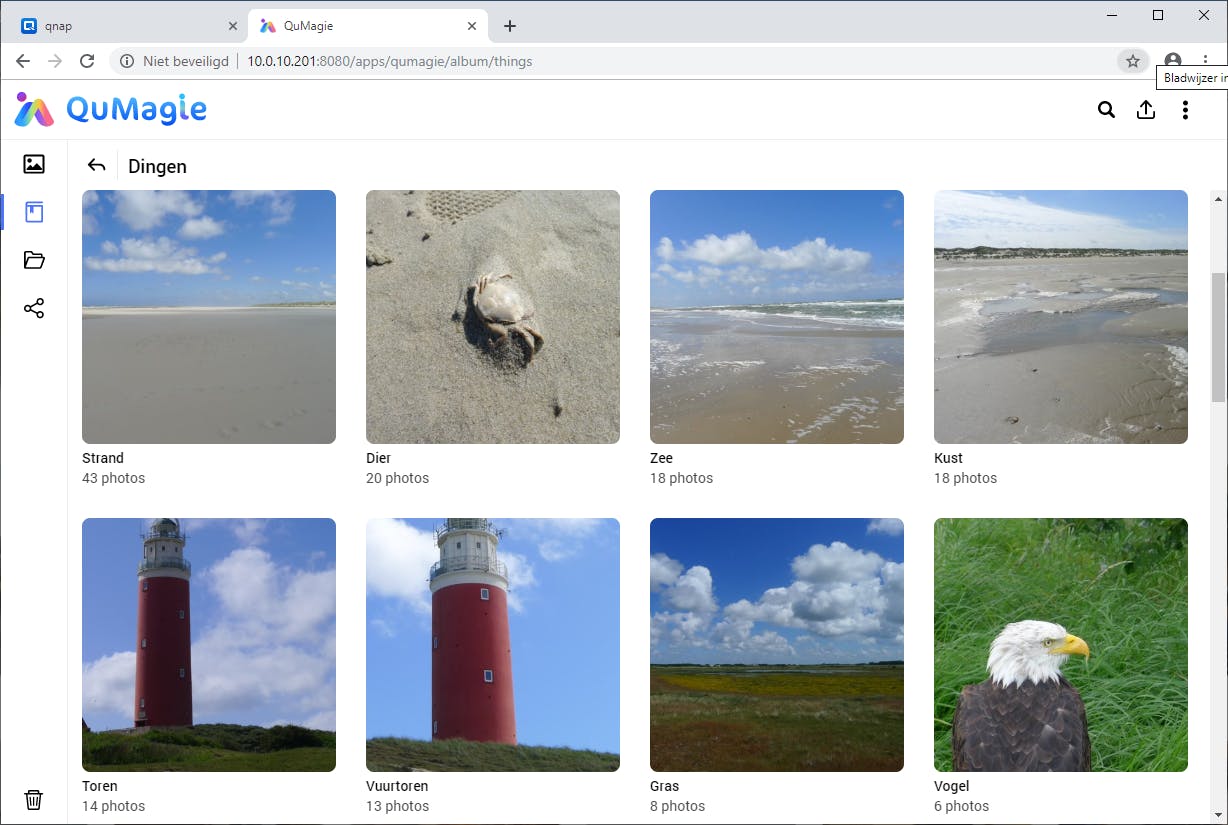Close the QuMagie browser tab
The image size is (1228, 825).
pos(472,26)
